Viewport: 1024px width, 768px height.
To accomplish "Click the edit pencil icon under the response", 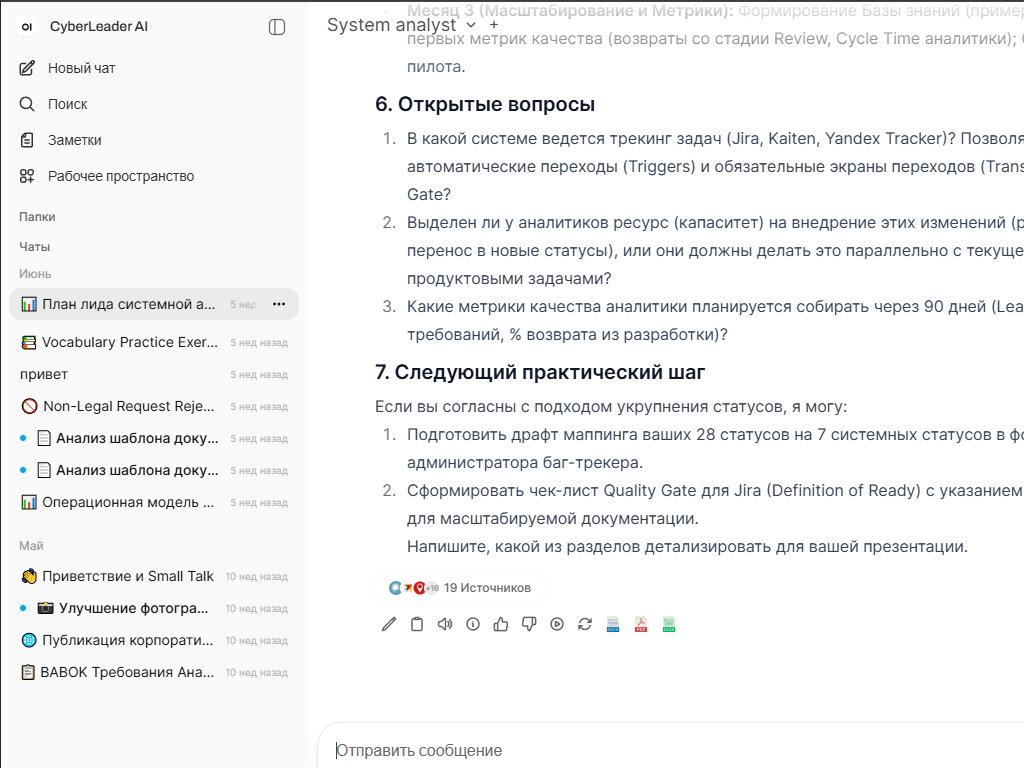I will click(389, 624).
